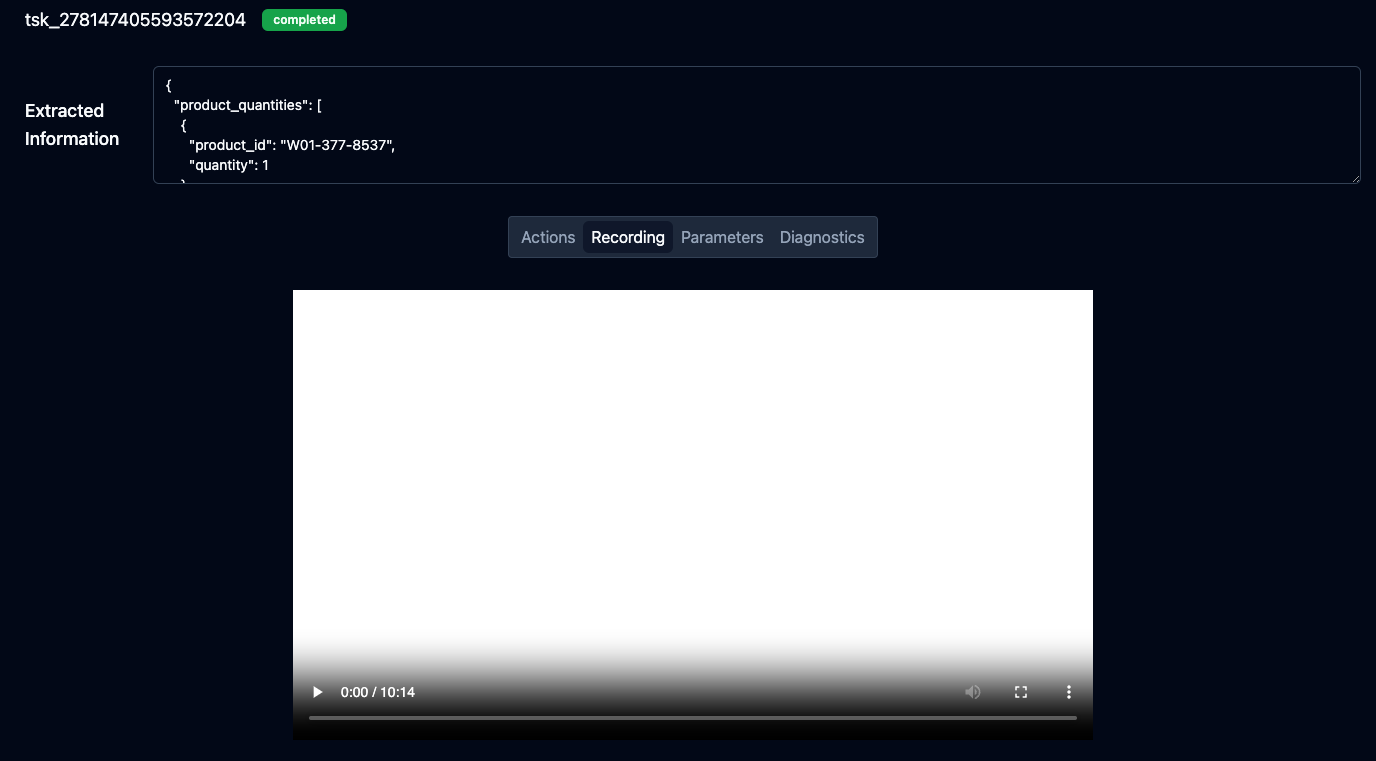The width and height of the screenshot is (1376, 761).
Task: Click the task ID tsk_278147405593572204 heading
Action: (x=135, y=20)
